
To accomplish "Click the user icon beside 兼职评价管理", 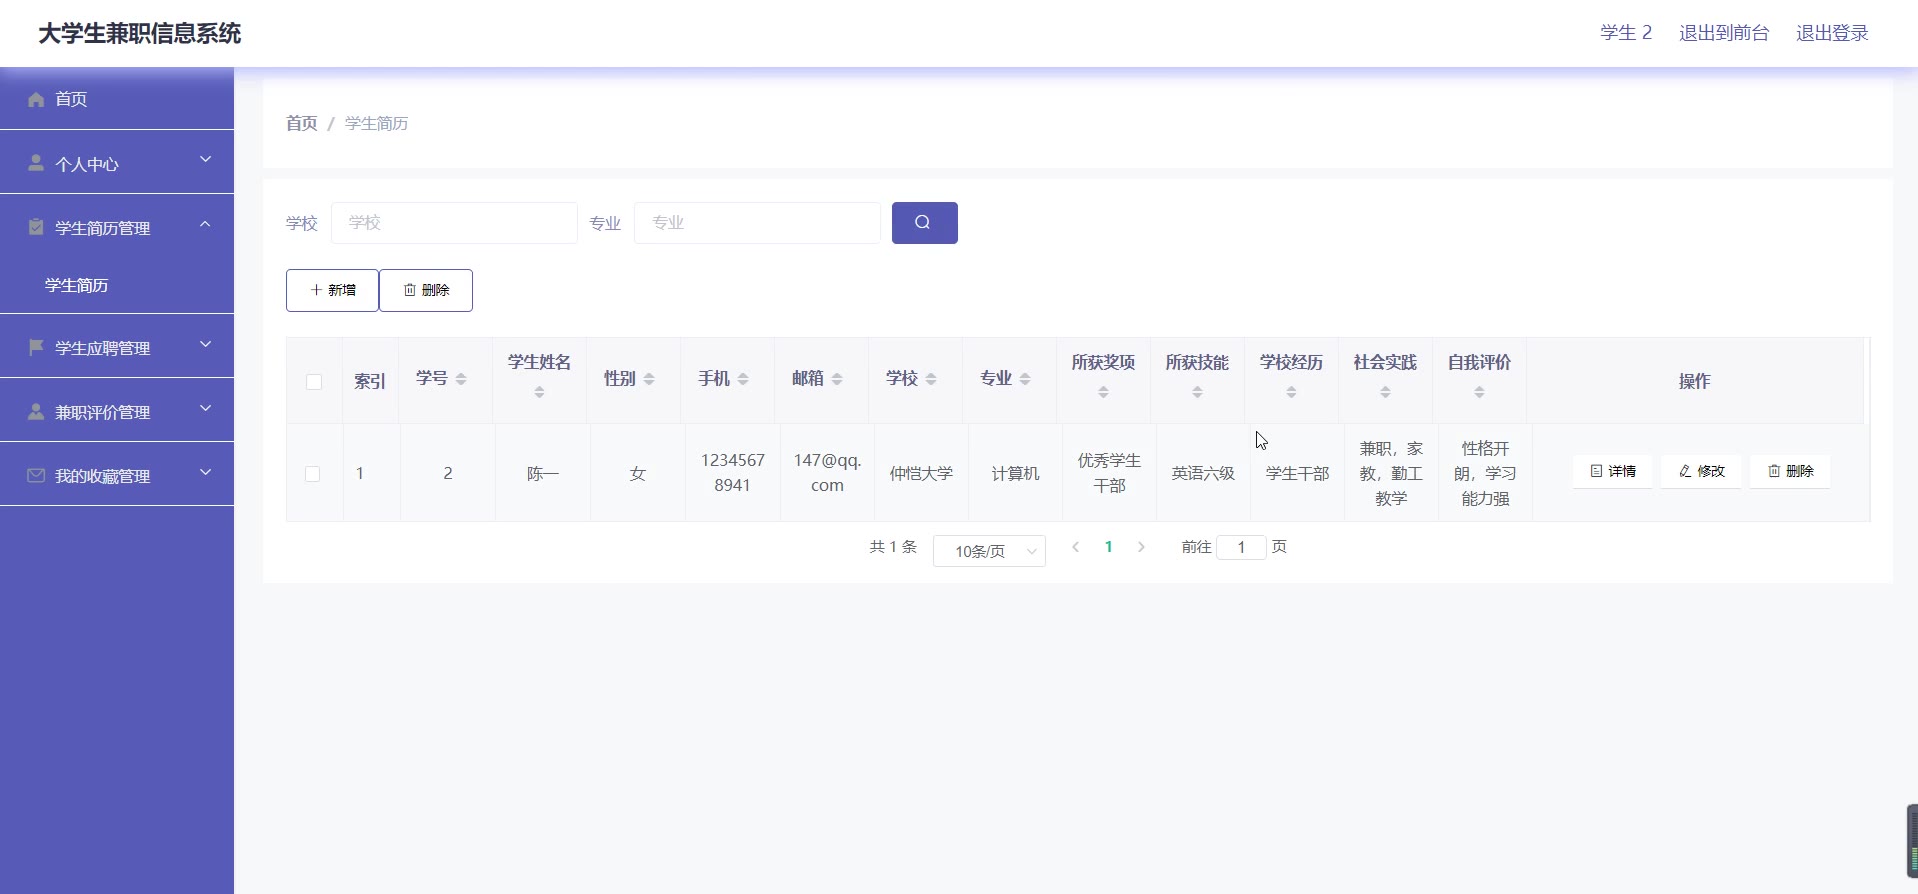I will (36, 411).
